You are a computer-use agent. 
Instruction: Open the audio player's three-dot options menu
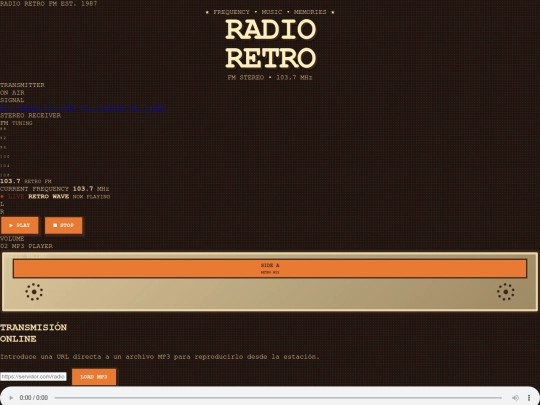[x=529, y=398]
